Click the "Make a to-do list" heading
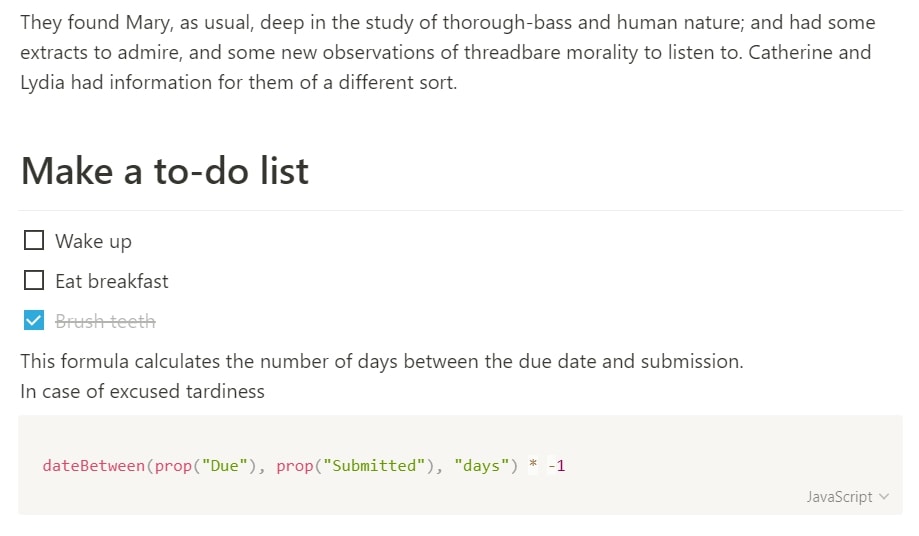This screenshot has height=536, width=919. 164,172
